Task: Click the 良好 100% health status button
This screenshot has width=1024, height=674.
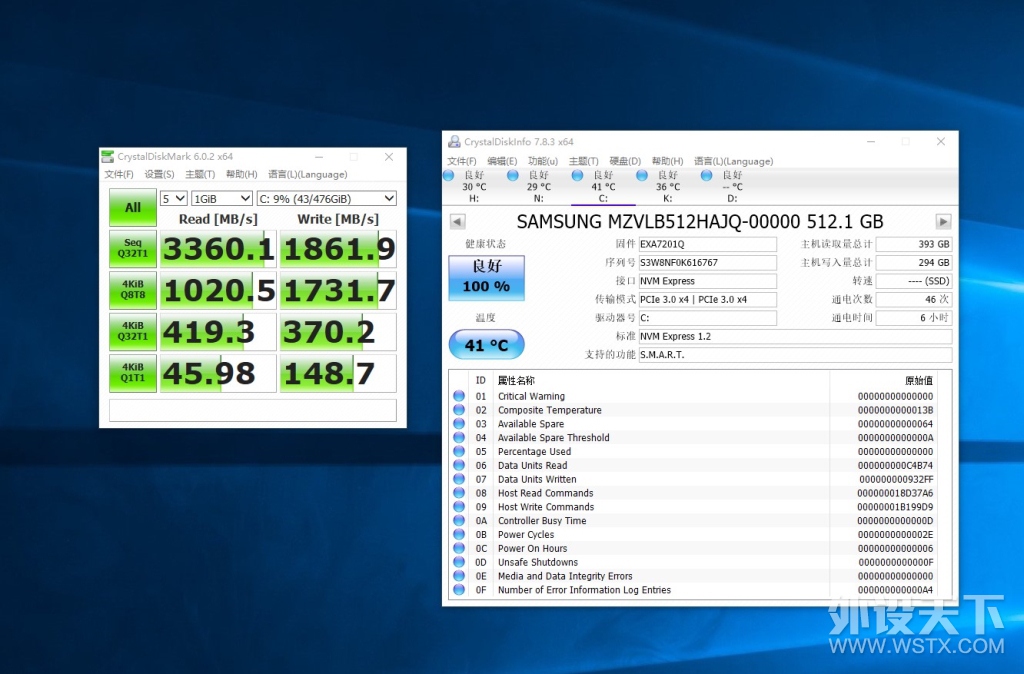Action: (x=487, y=278)
